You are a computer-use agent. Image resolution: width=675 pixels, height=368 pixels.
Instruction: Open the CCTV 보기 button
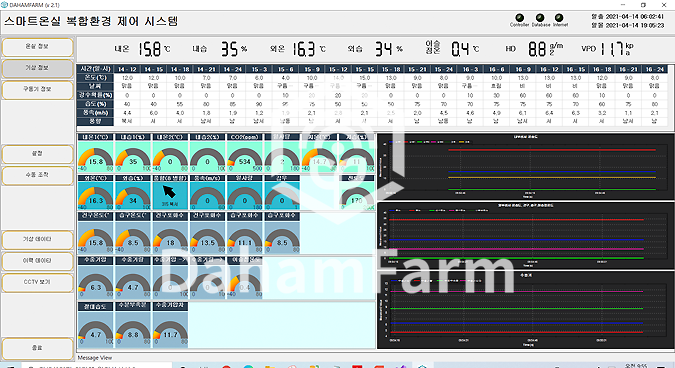(x=37, y=283)
